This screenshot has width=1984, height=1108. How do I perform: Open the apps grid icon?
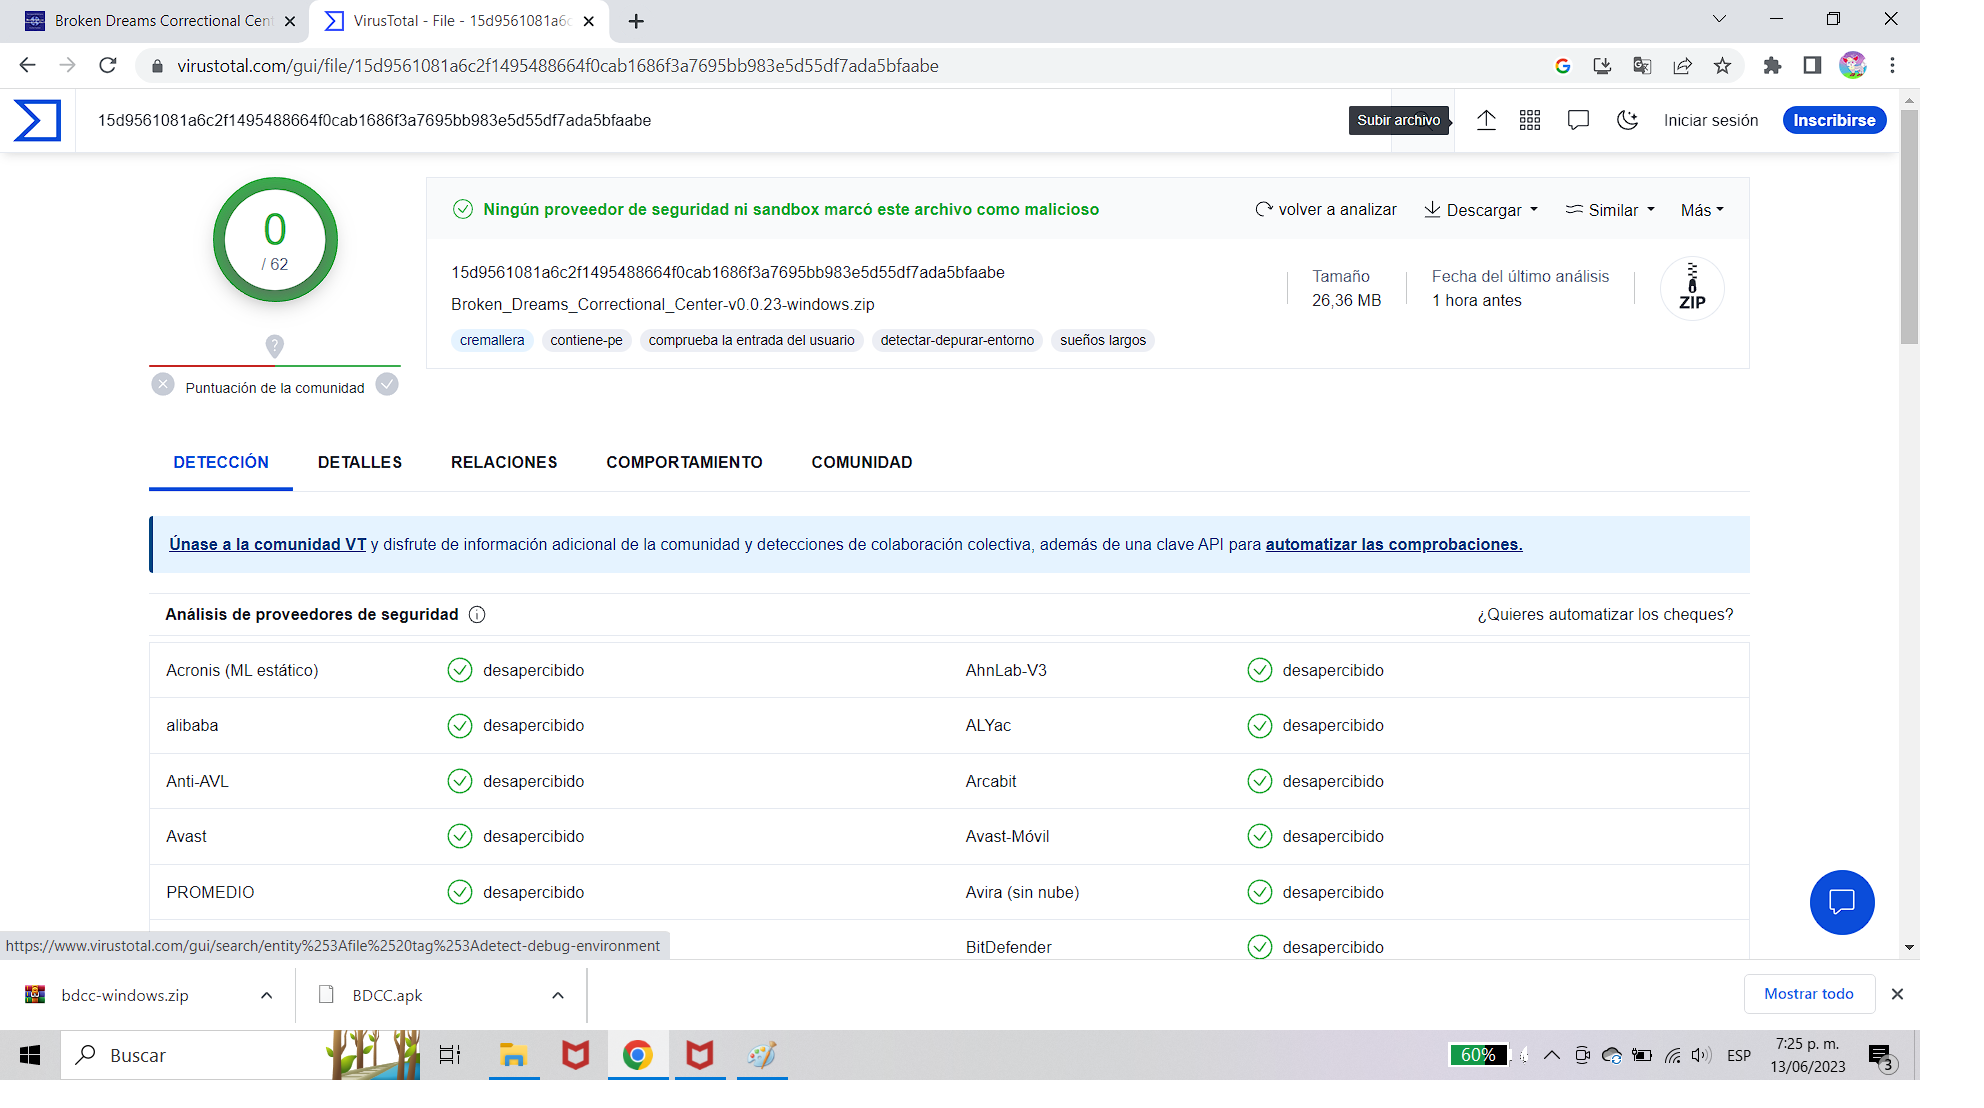pyautogui.click(x=1530, y=120)
